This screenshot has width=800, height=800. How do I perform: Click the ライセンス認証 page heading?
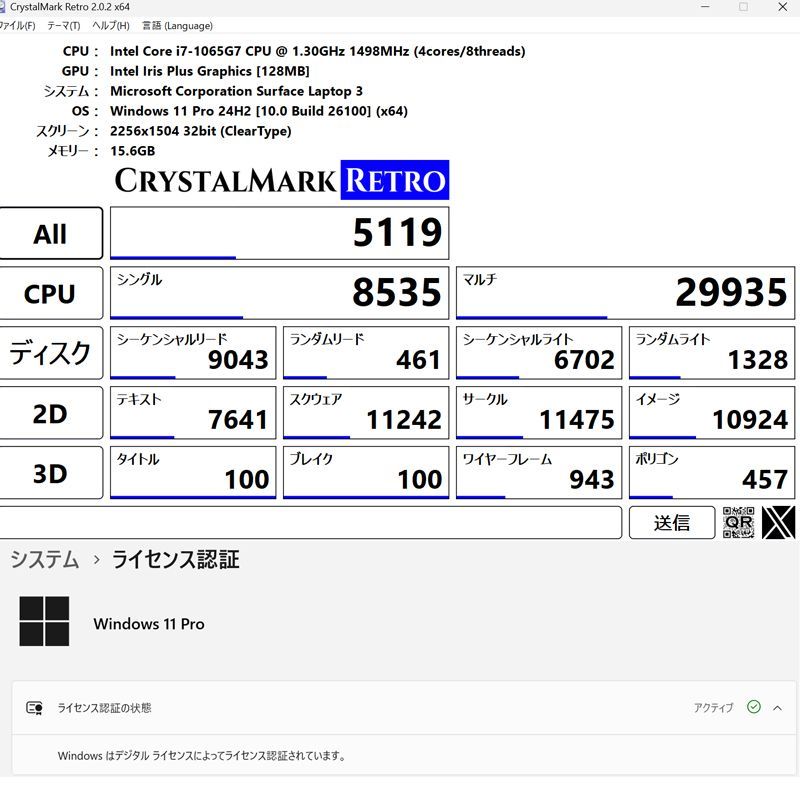176,559
